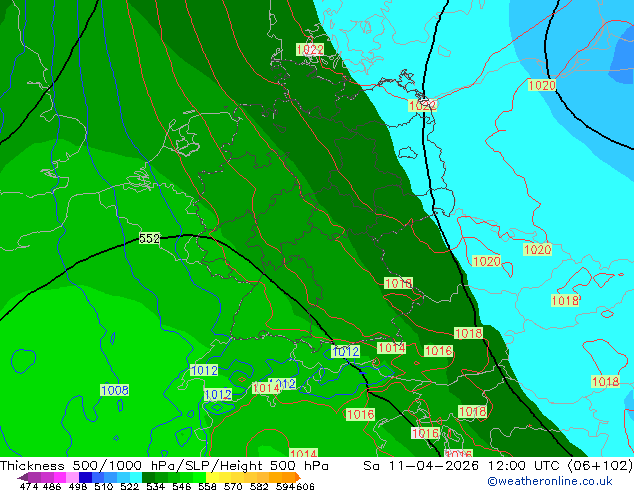
Task: Click legend value 558
Action: (207, 486)
